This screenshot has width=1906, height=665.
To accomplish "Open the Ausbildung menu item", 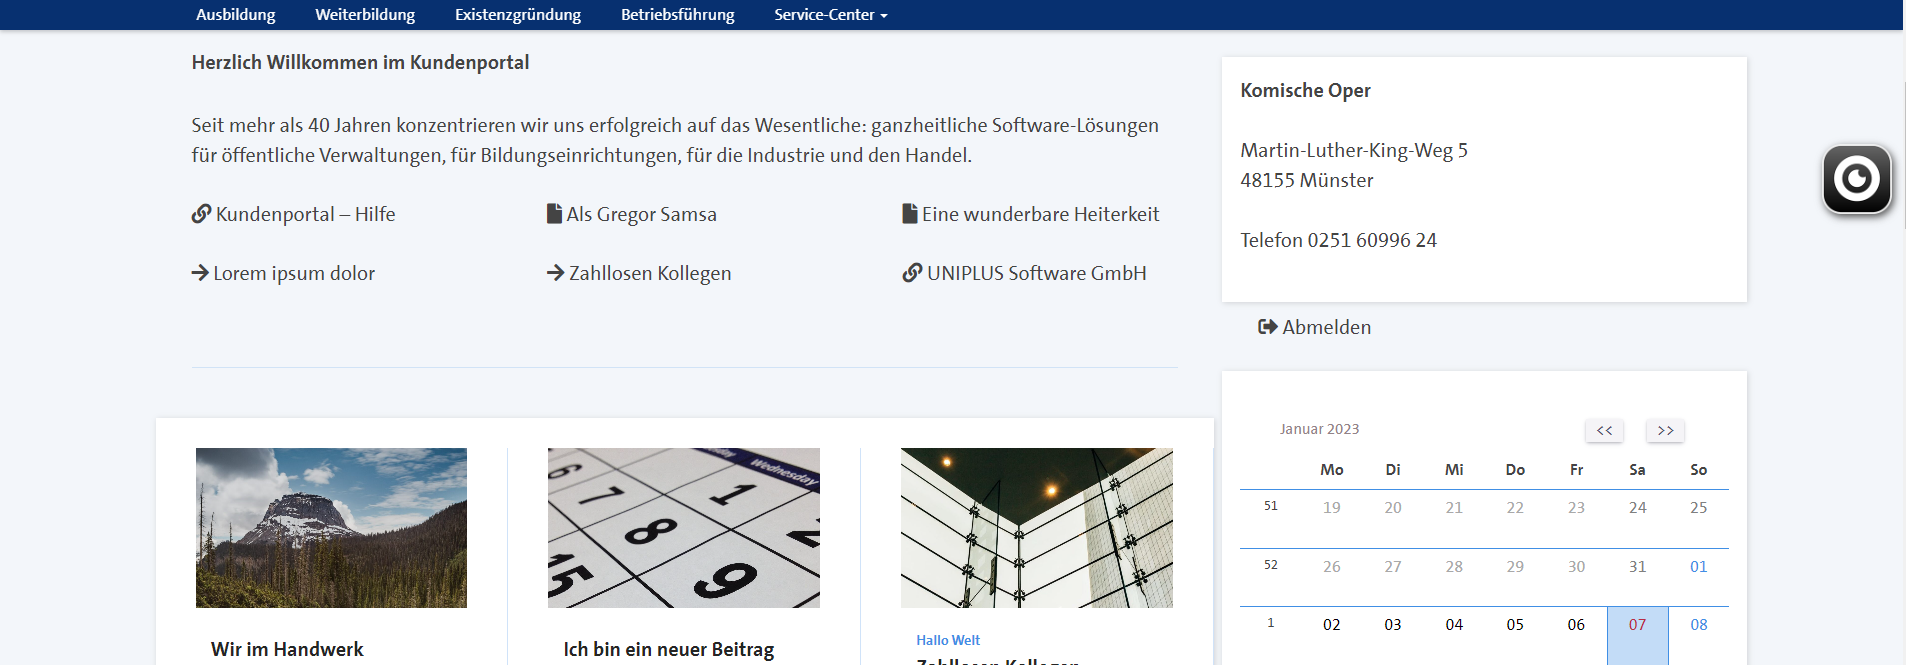I will [x=235, y=15].
